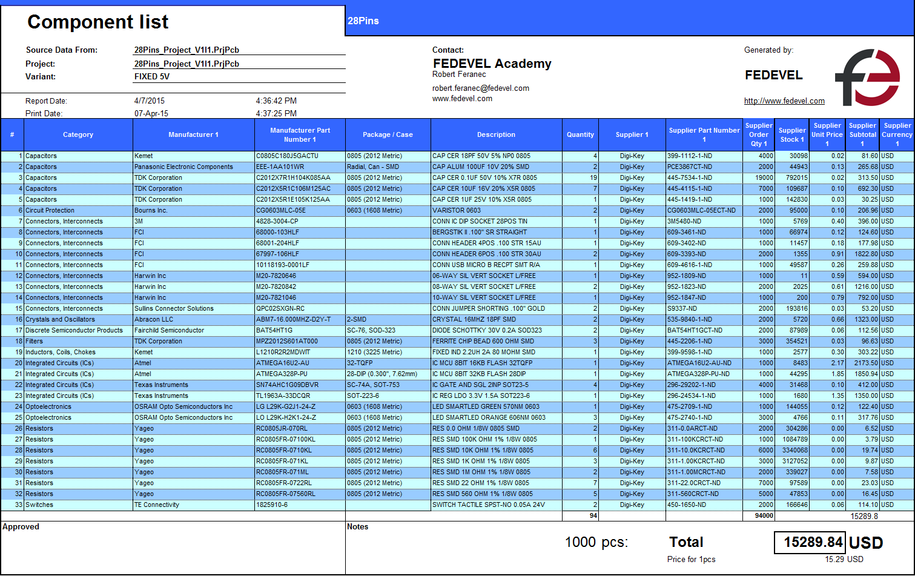Viewport: 915px width, 576px height.
Task: Select the 32-TQFP package cell
Action: pos(388,363)
